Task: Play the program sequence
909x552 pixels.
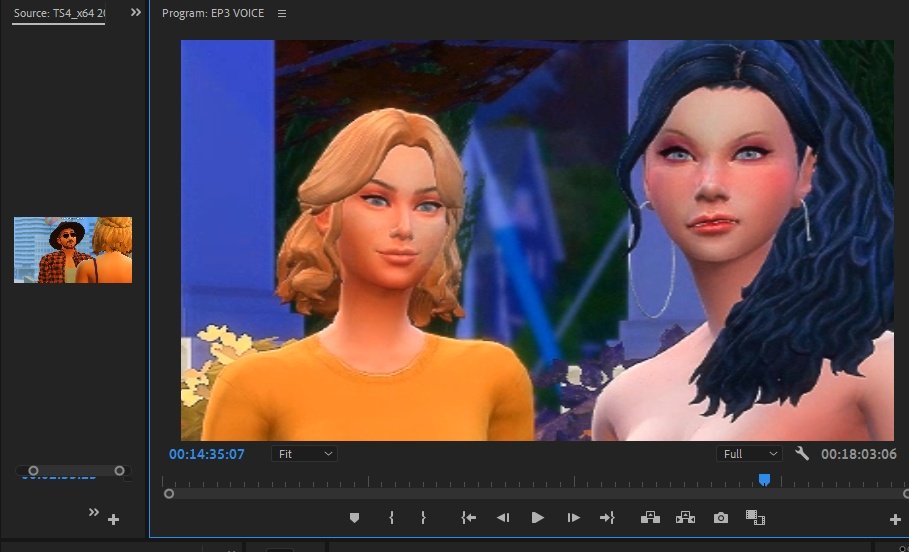Action: 537,518
